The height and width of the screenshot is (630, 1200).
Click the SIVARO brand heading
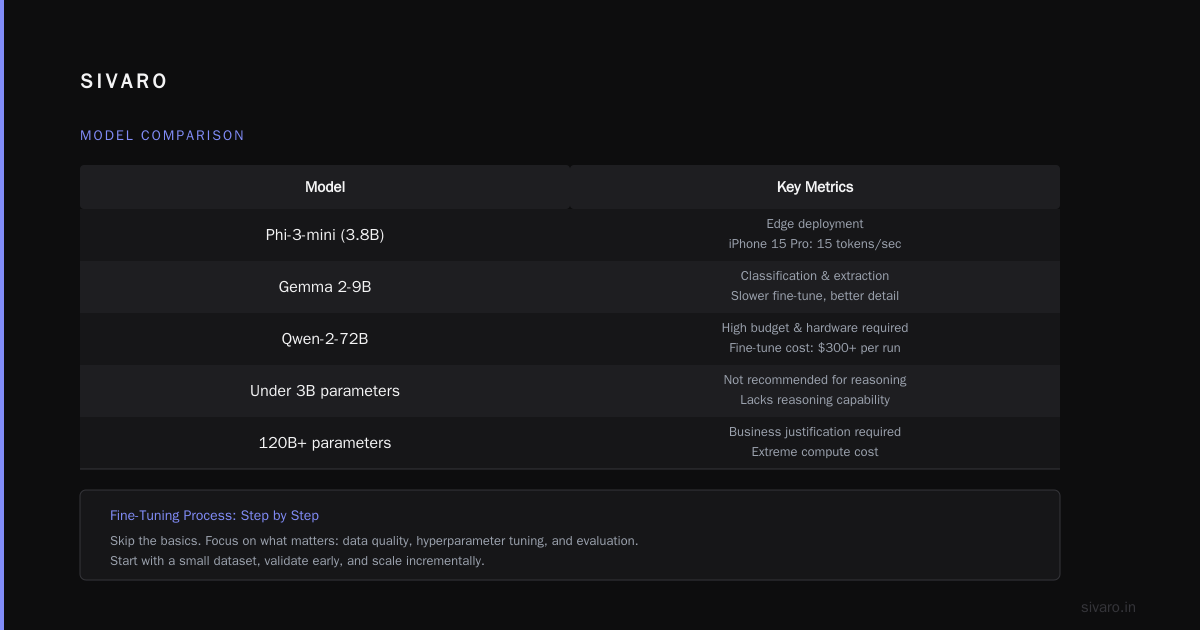[124, 82]
